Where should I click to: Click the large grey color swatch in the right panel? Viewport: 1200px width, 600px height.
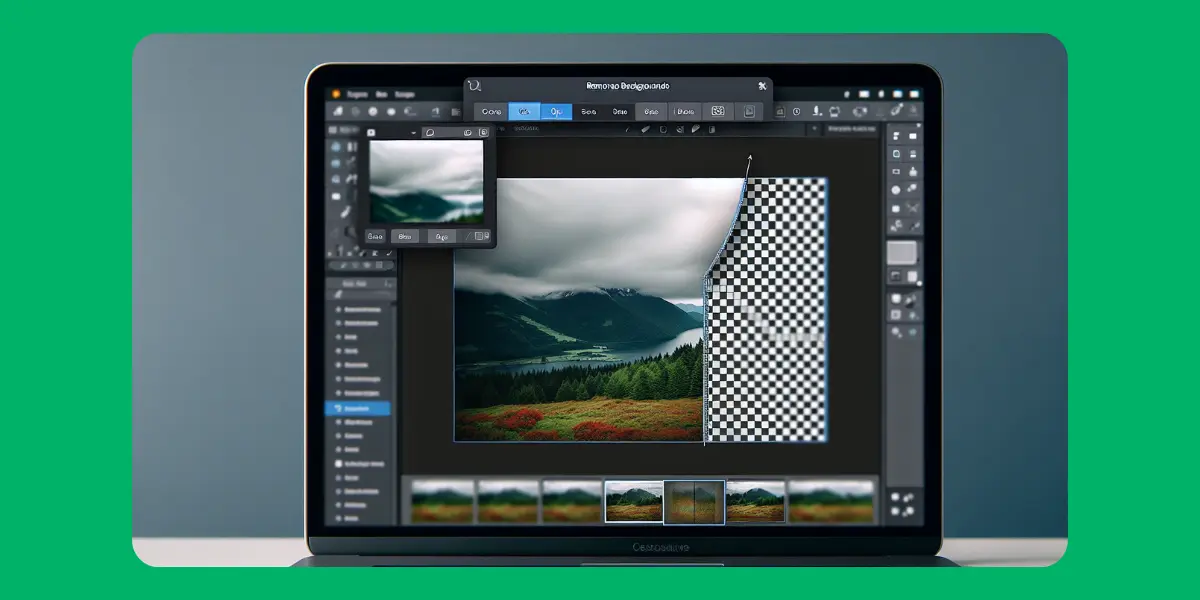(902, 252)
